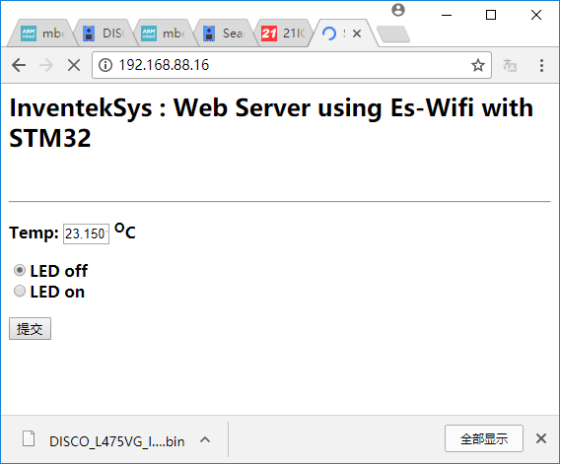Image resolution: width=562 pixels, height=469 pixels.
Task: Click the browser back arrow
Action: pos(19,66)
